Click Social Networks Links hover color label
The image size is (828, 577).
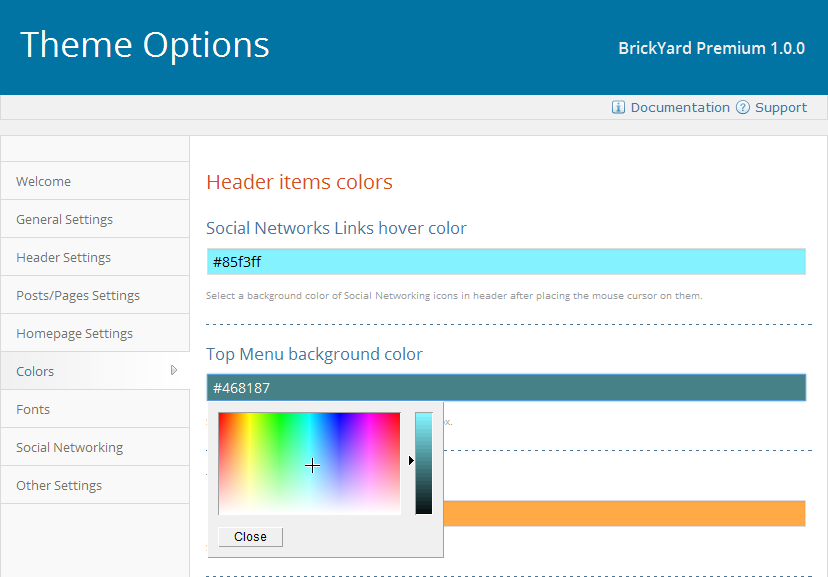336,228
